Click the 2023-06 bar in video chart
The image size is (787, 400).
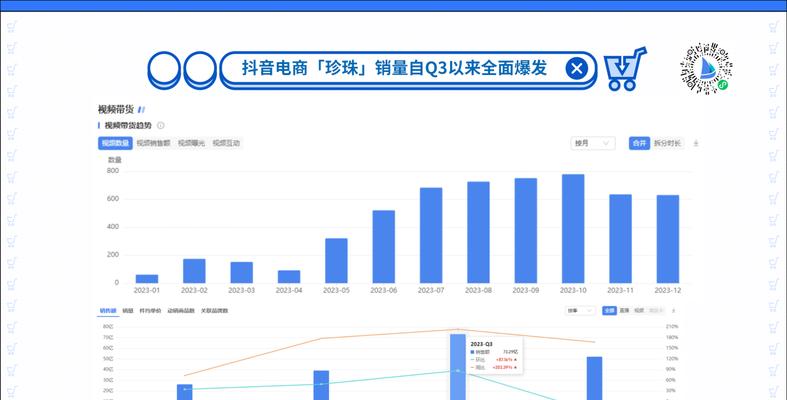[x=383, y=246]
